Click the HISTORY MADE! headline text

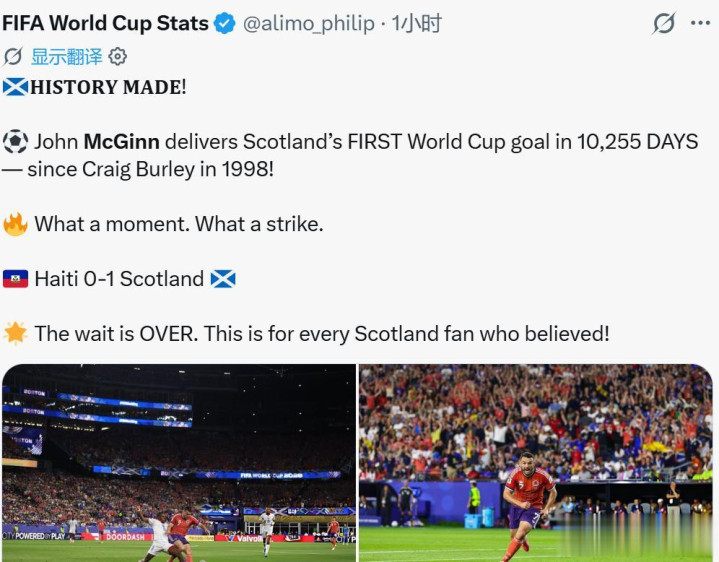tap(108, 87)
